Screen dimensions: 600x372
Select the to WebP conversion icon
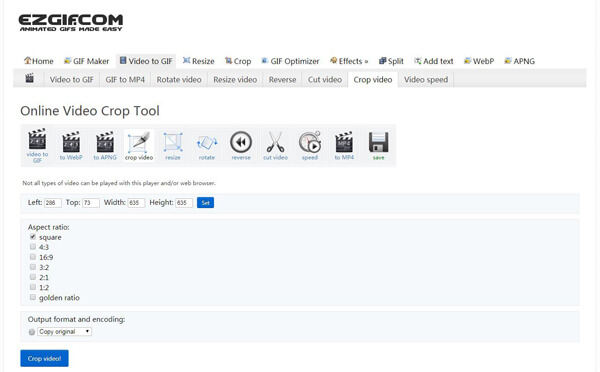(x=71, y=146)
